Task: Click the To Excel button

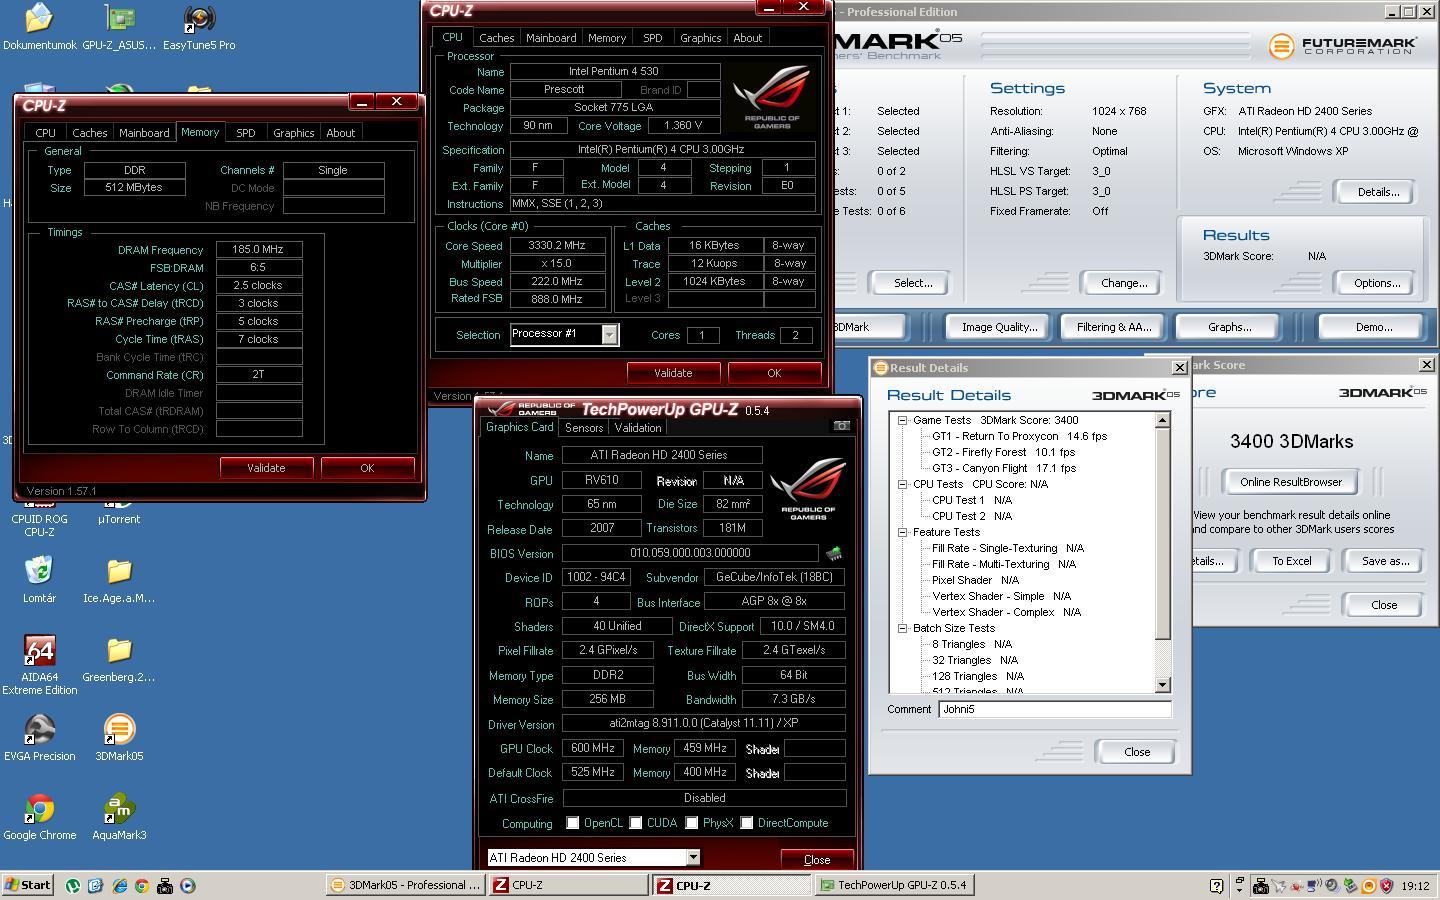Action: 1291,561
